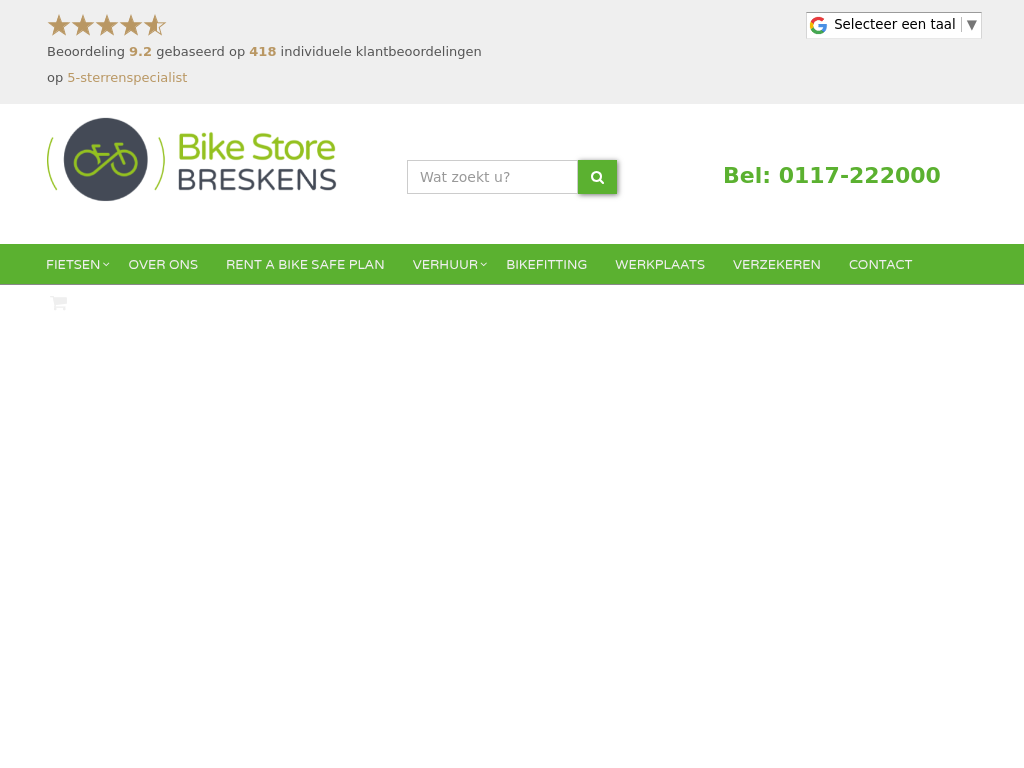1024x768 pixels.
Task: Go to Rent a Bike Safe Plan
Action: point(305,264)
